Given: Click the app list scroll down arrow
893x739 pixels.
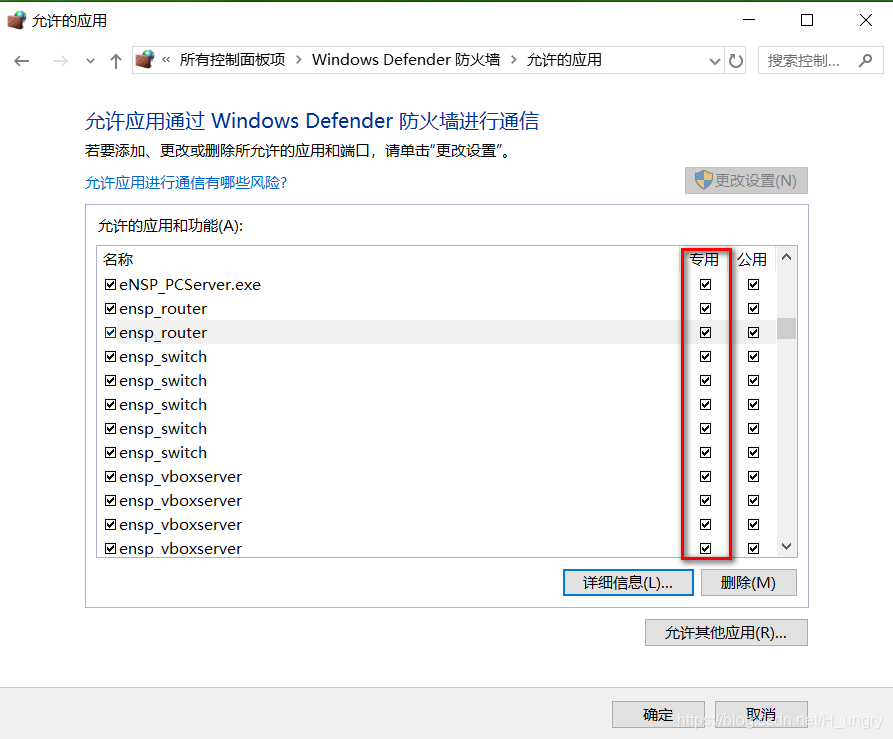Looking at the screenshot, I should coord(787,547).
